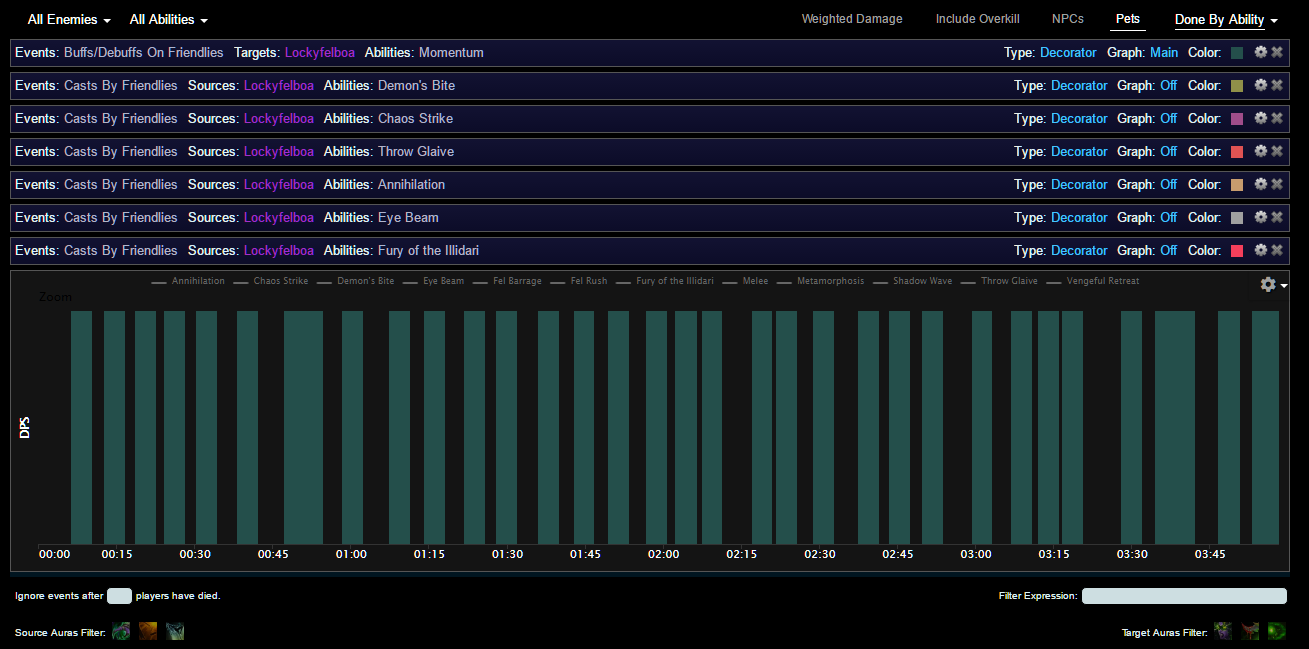Open the Done By Ability dropdown
Viewport: 1309px width, 649px height.
(x=1226, y=20)
